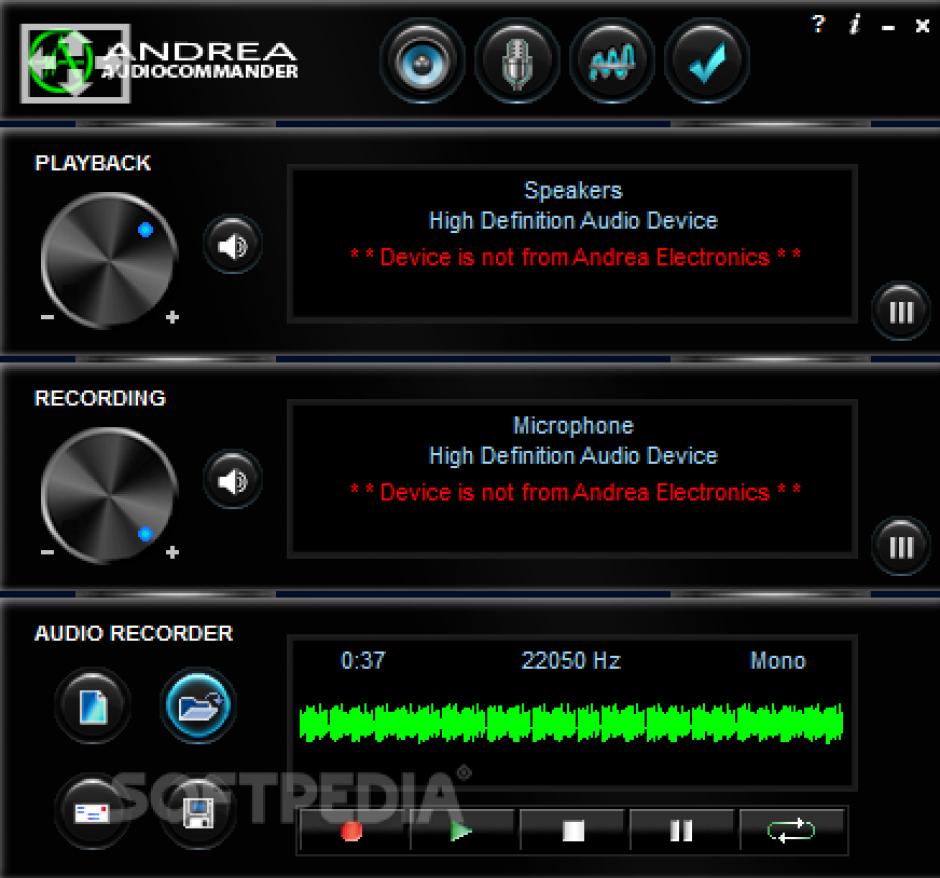Click the AUDIO RECORDER section heading

134,633
